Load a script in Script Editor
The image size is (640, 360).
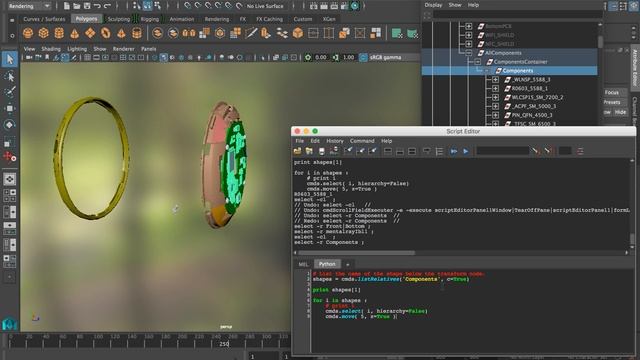297,151
